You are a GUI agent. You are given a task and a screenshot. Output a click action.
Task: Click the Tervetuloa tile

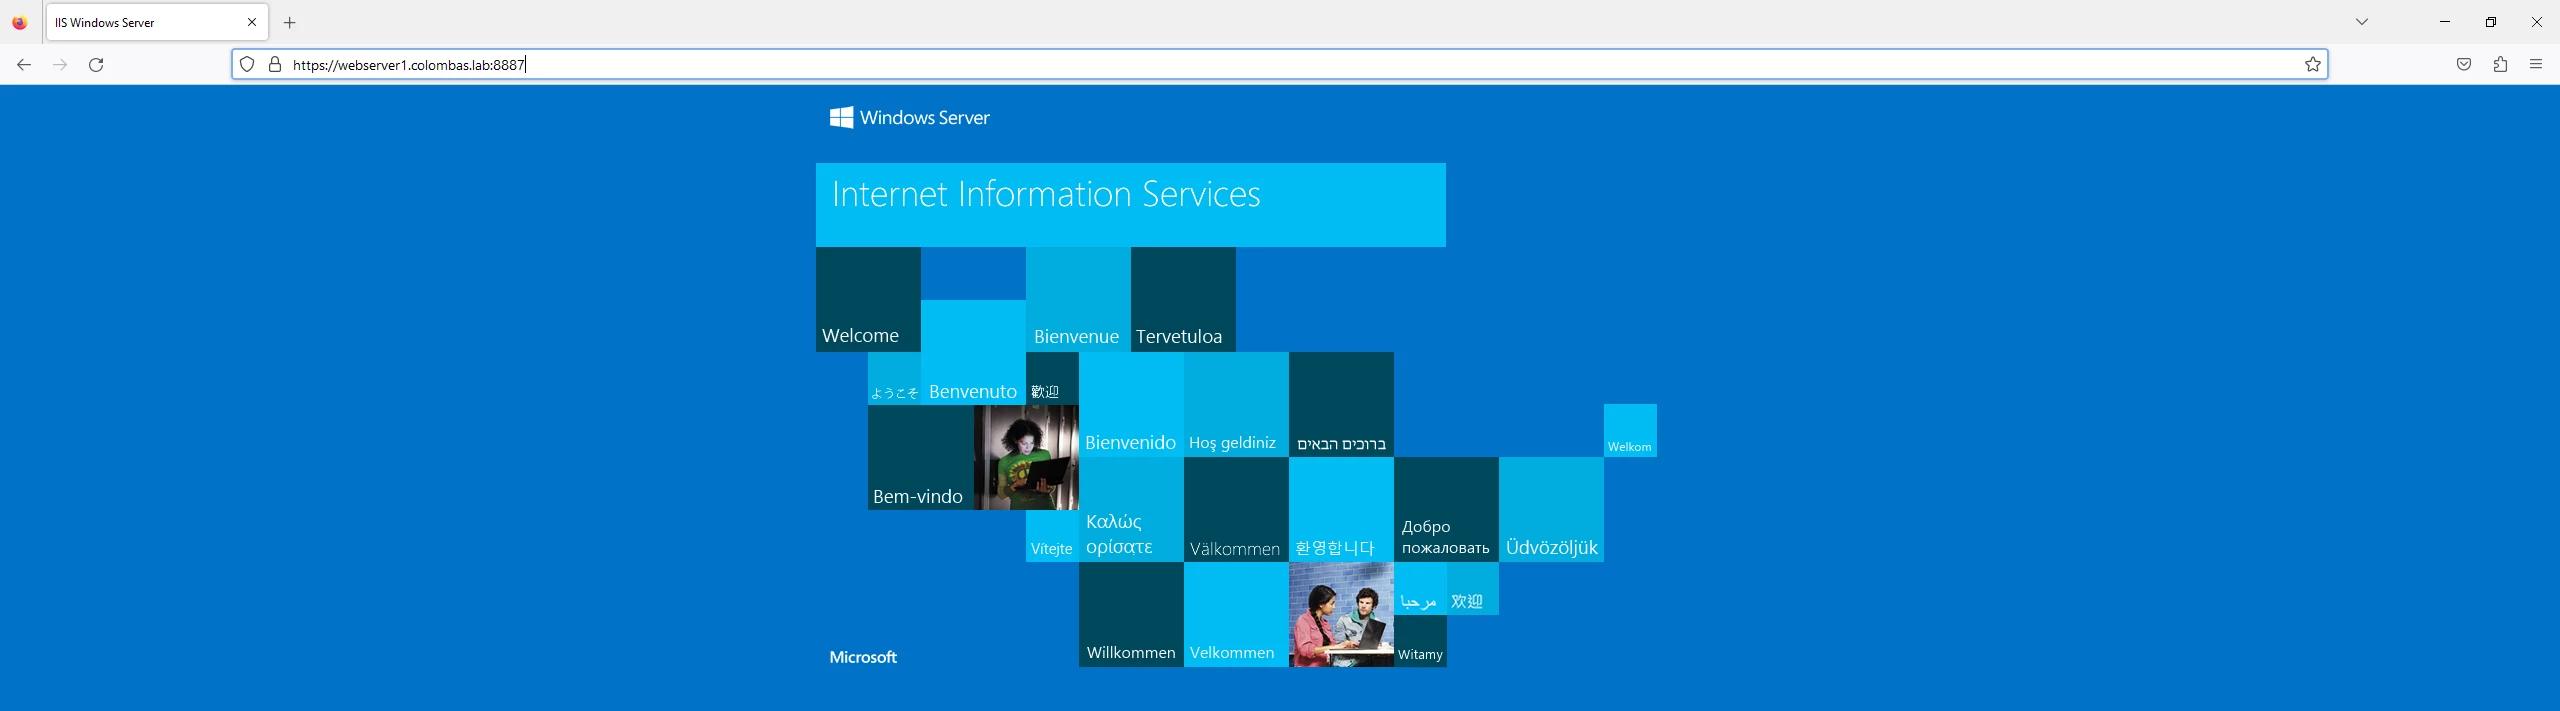(x=1183, y=300)
